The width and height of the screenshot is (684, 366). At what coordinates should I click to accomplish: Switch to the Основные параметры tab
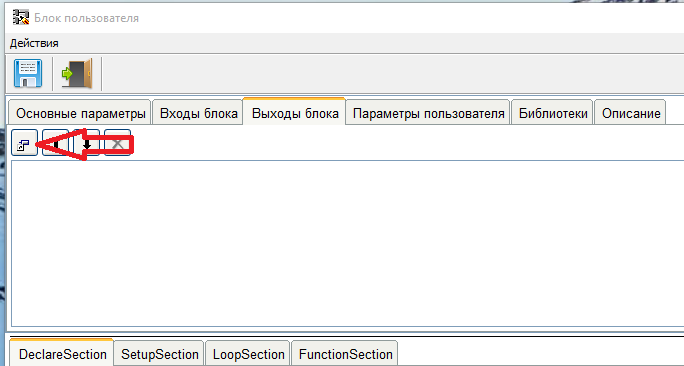point(80,113)
